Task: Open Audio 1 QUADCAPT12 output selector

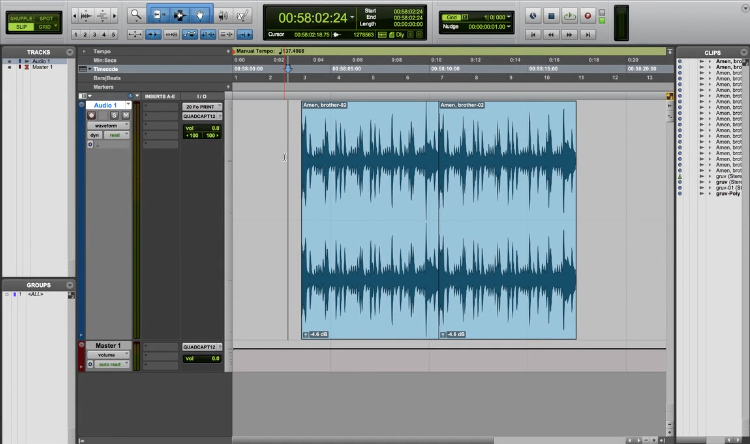Action: (202, 116)
